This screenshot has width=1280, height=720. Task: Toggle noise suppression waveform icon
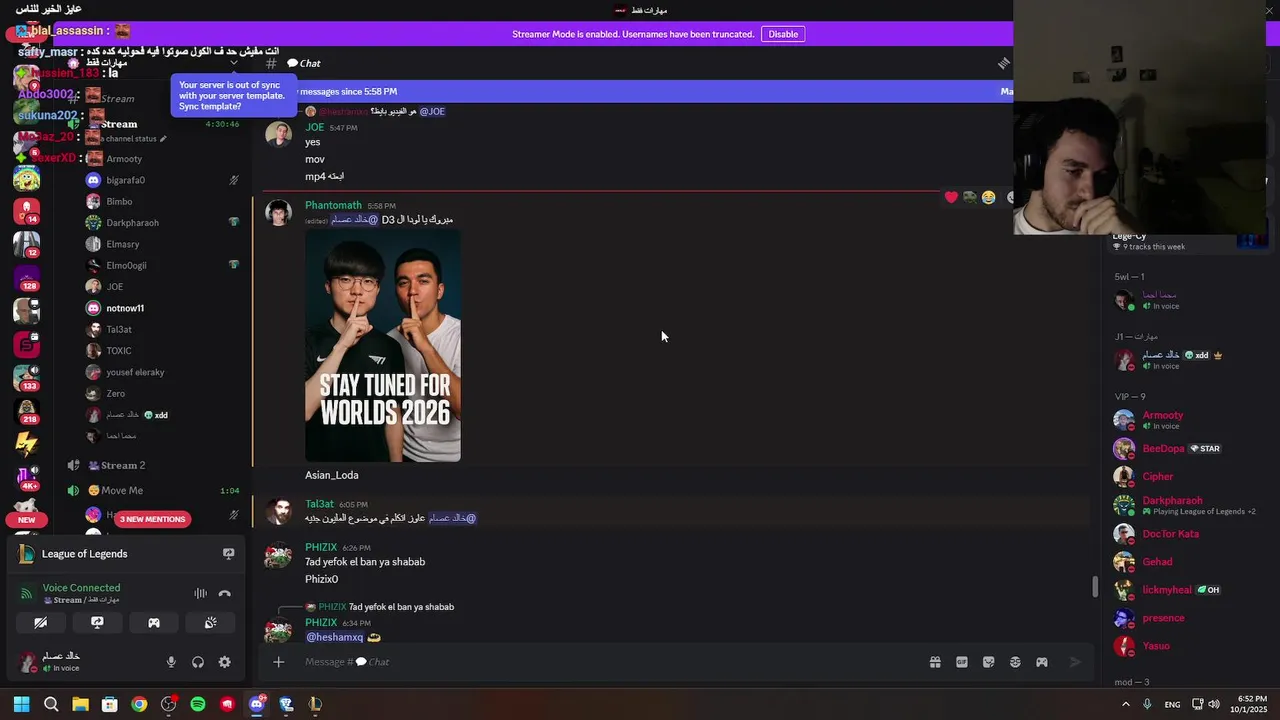pos(200,593)
